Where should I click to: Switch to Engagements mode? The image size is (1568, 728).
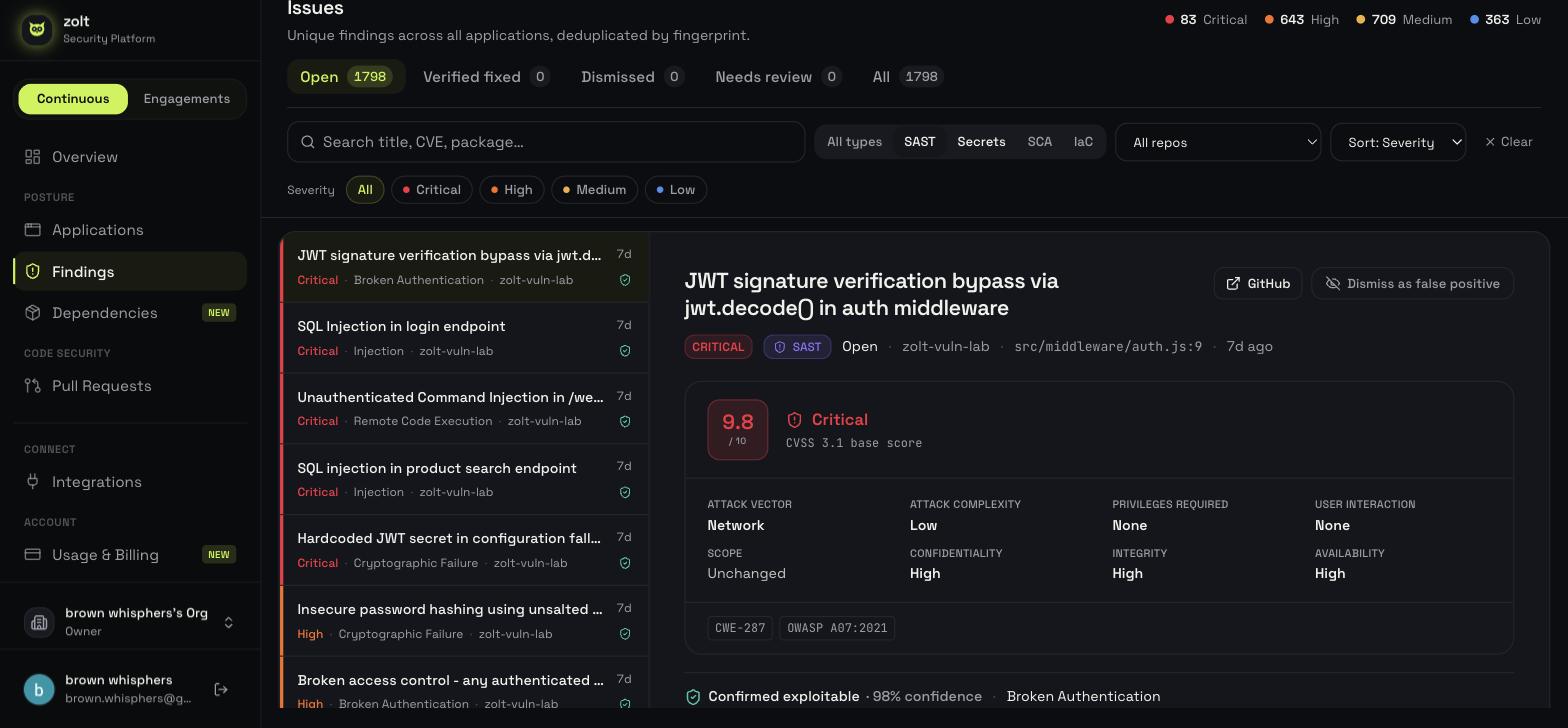tap(187, 99)
